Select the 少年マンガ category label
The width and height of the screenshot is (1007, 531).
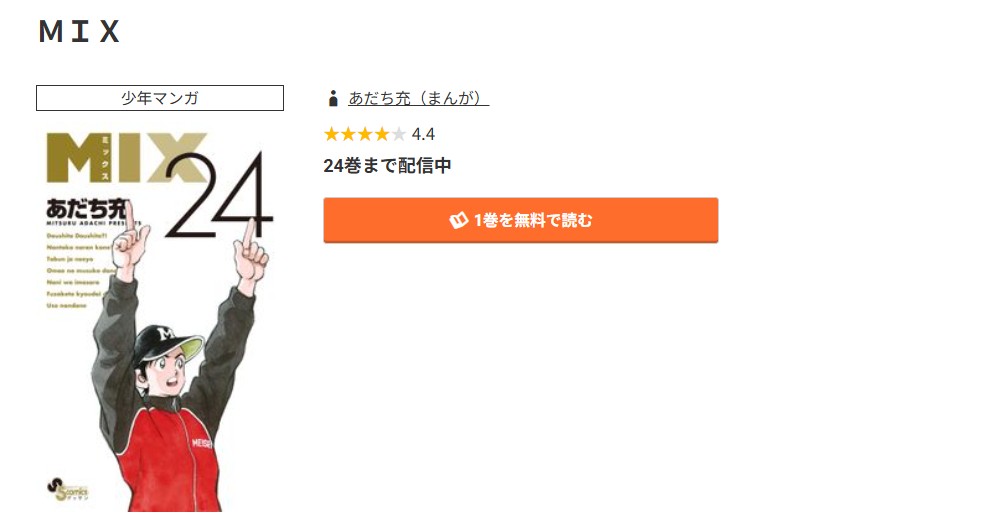pyautogui.click(x=160, y=98)
